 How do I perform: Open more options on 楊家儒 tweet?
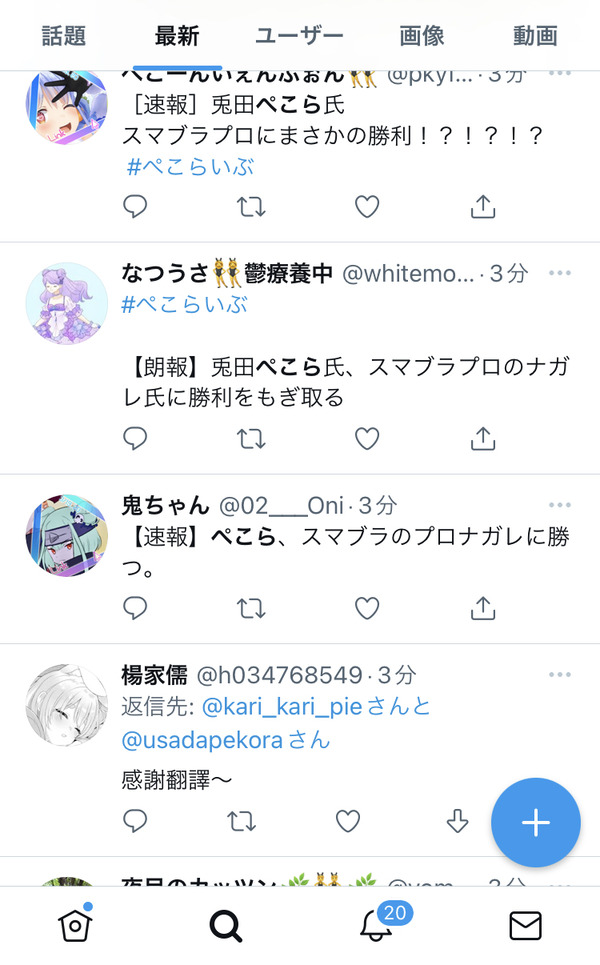coord(559,675)
